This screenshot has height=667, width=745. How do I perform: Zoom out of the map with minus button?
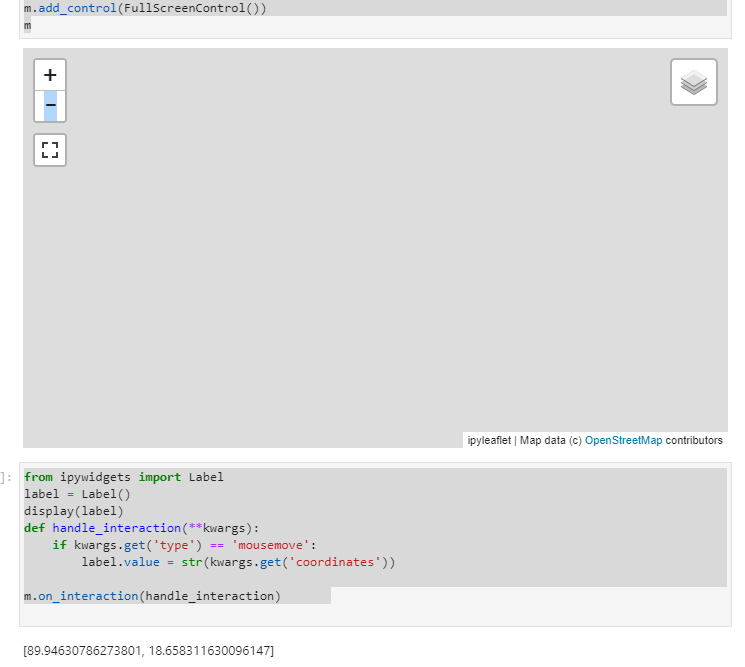click(x=50, y=105)
